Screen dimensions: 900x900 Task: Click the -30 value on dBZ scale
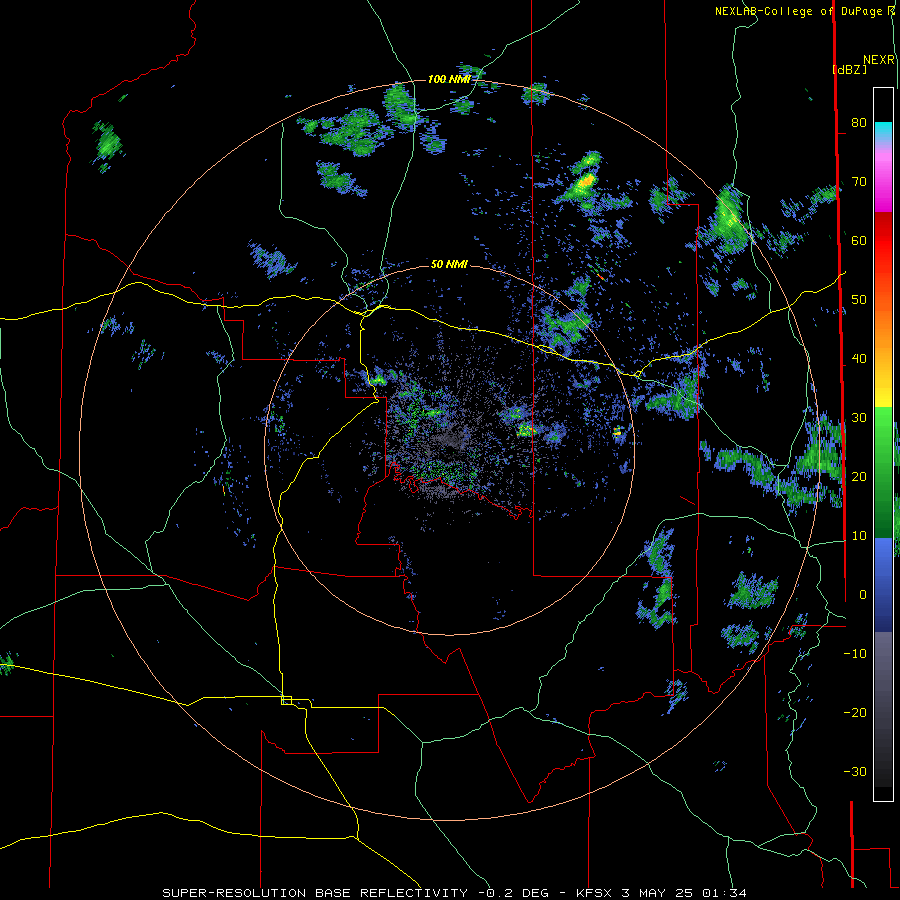[x=855, y=771]
